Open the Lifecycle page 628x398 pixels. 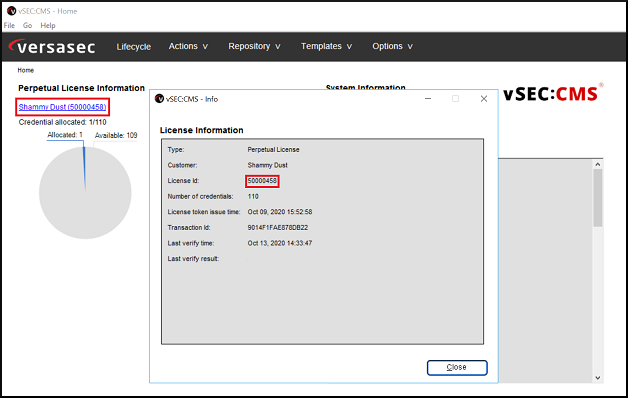coord(134,47)
